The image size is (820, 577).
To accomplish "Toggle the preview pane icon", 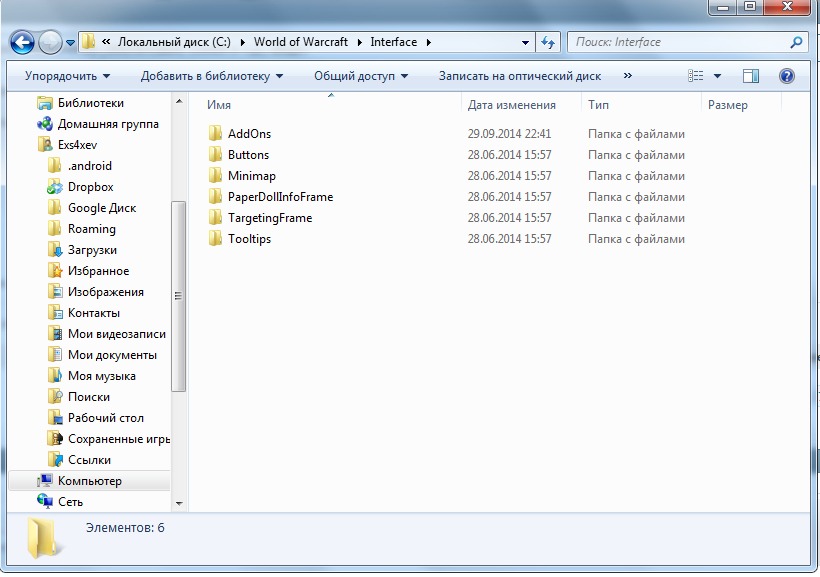I will (x=751, y=76).
